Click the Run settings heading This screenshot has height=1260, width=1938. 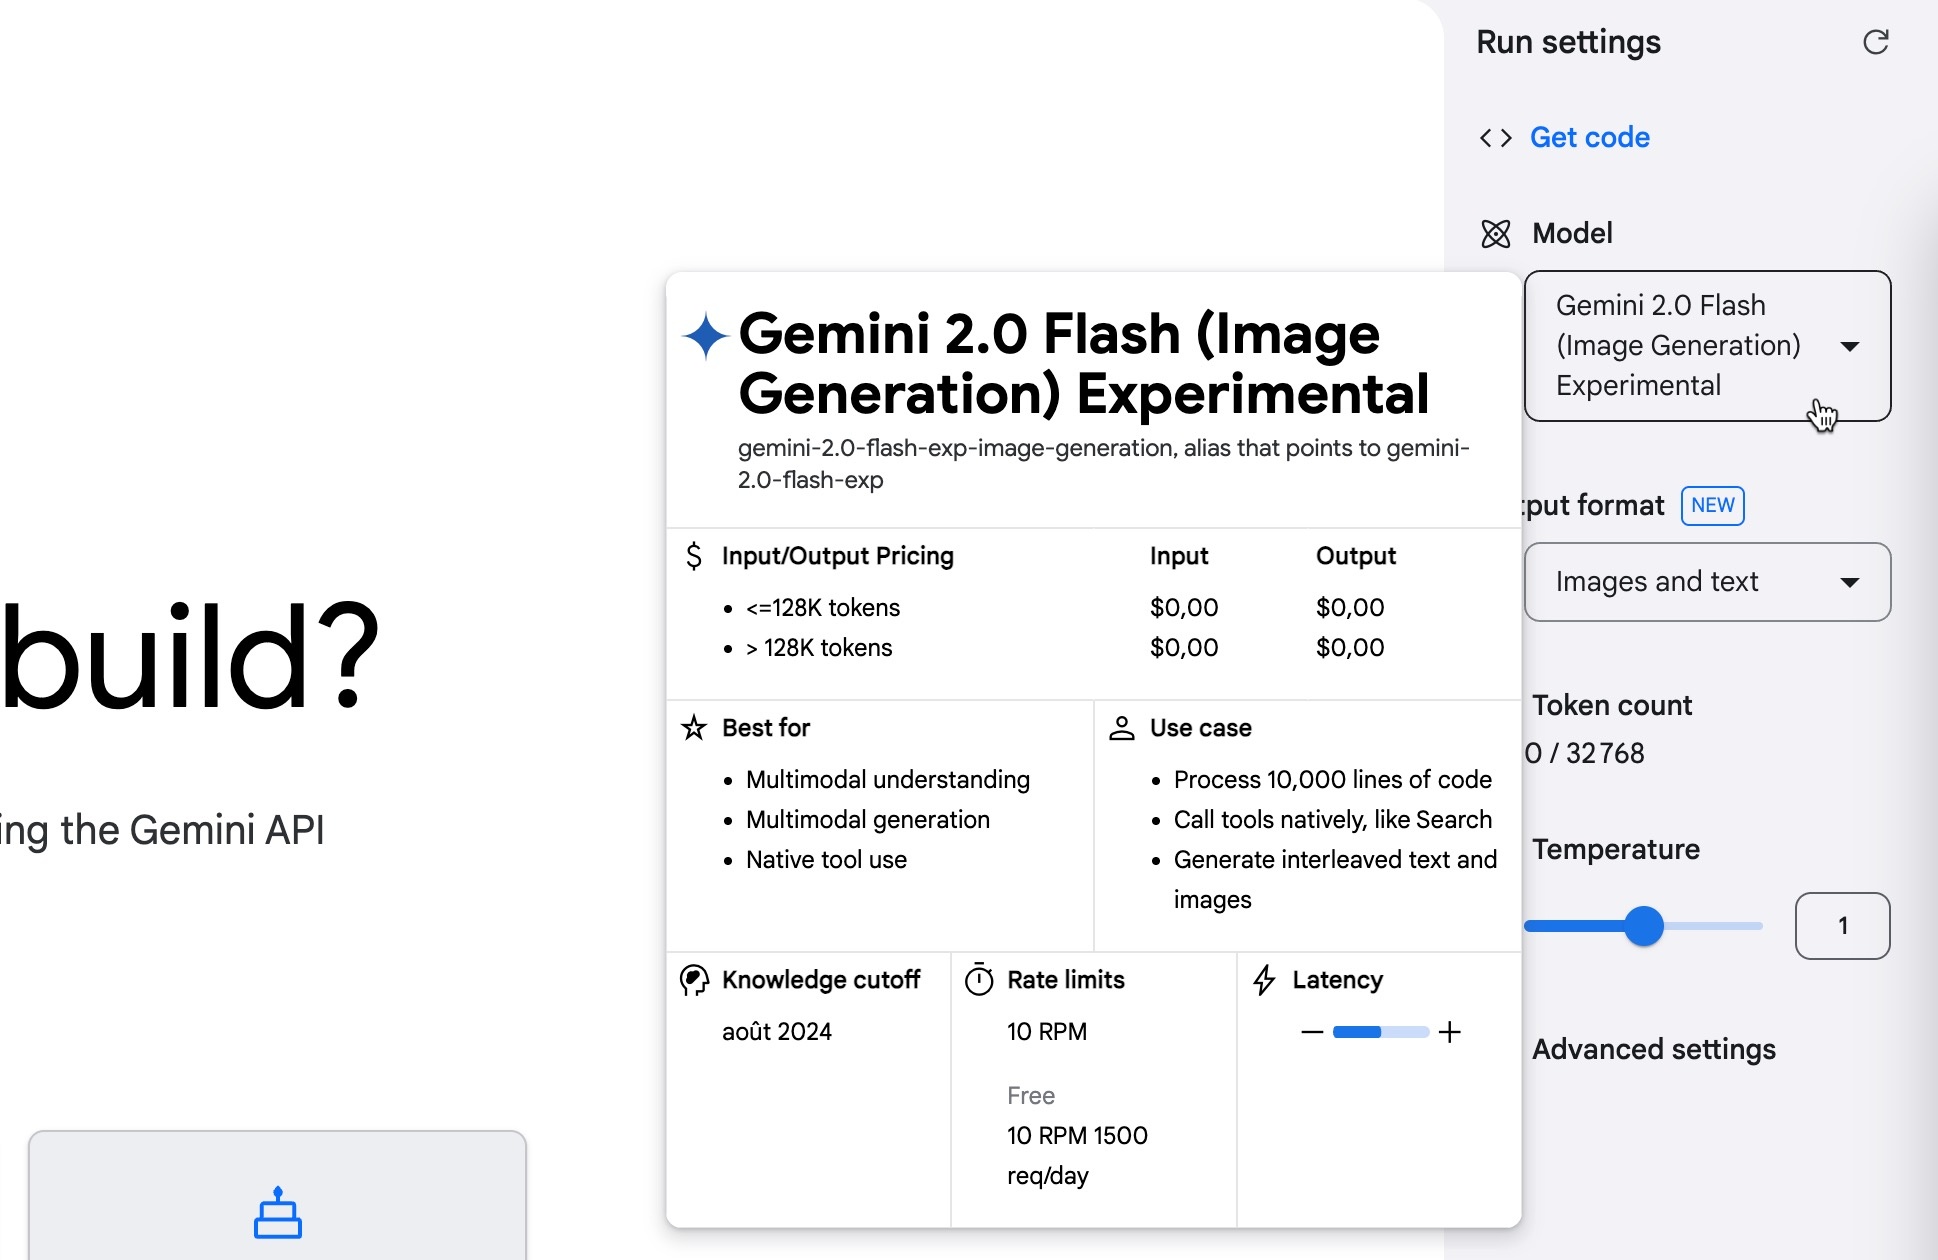(1568, 42)
